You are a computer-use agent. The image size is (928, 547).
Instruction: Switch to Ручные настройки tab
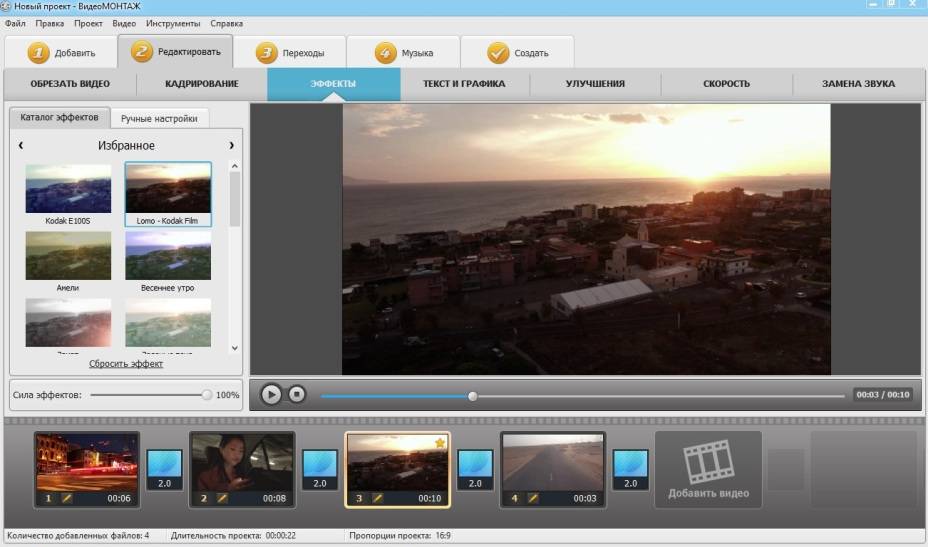(159, 118)
